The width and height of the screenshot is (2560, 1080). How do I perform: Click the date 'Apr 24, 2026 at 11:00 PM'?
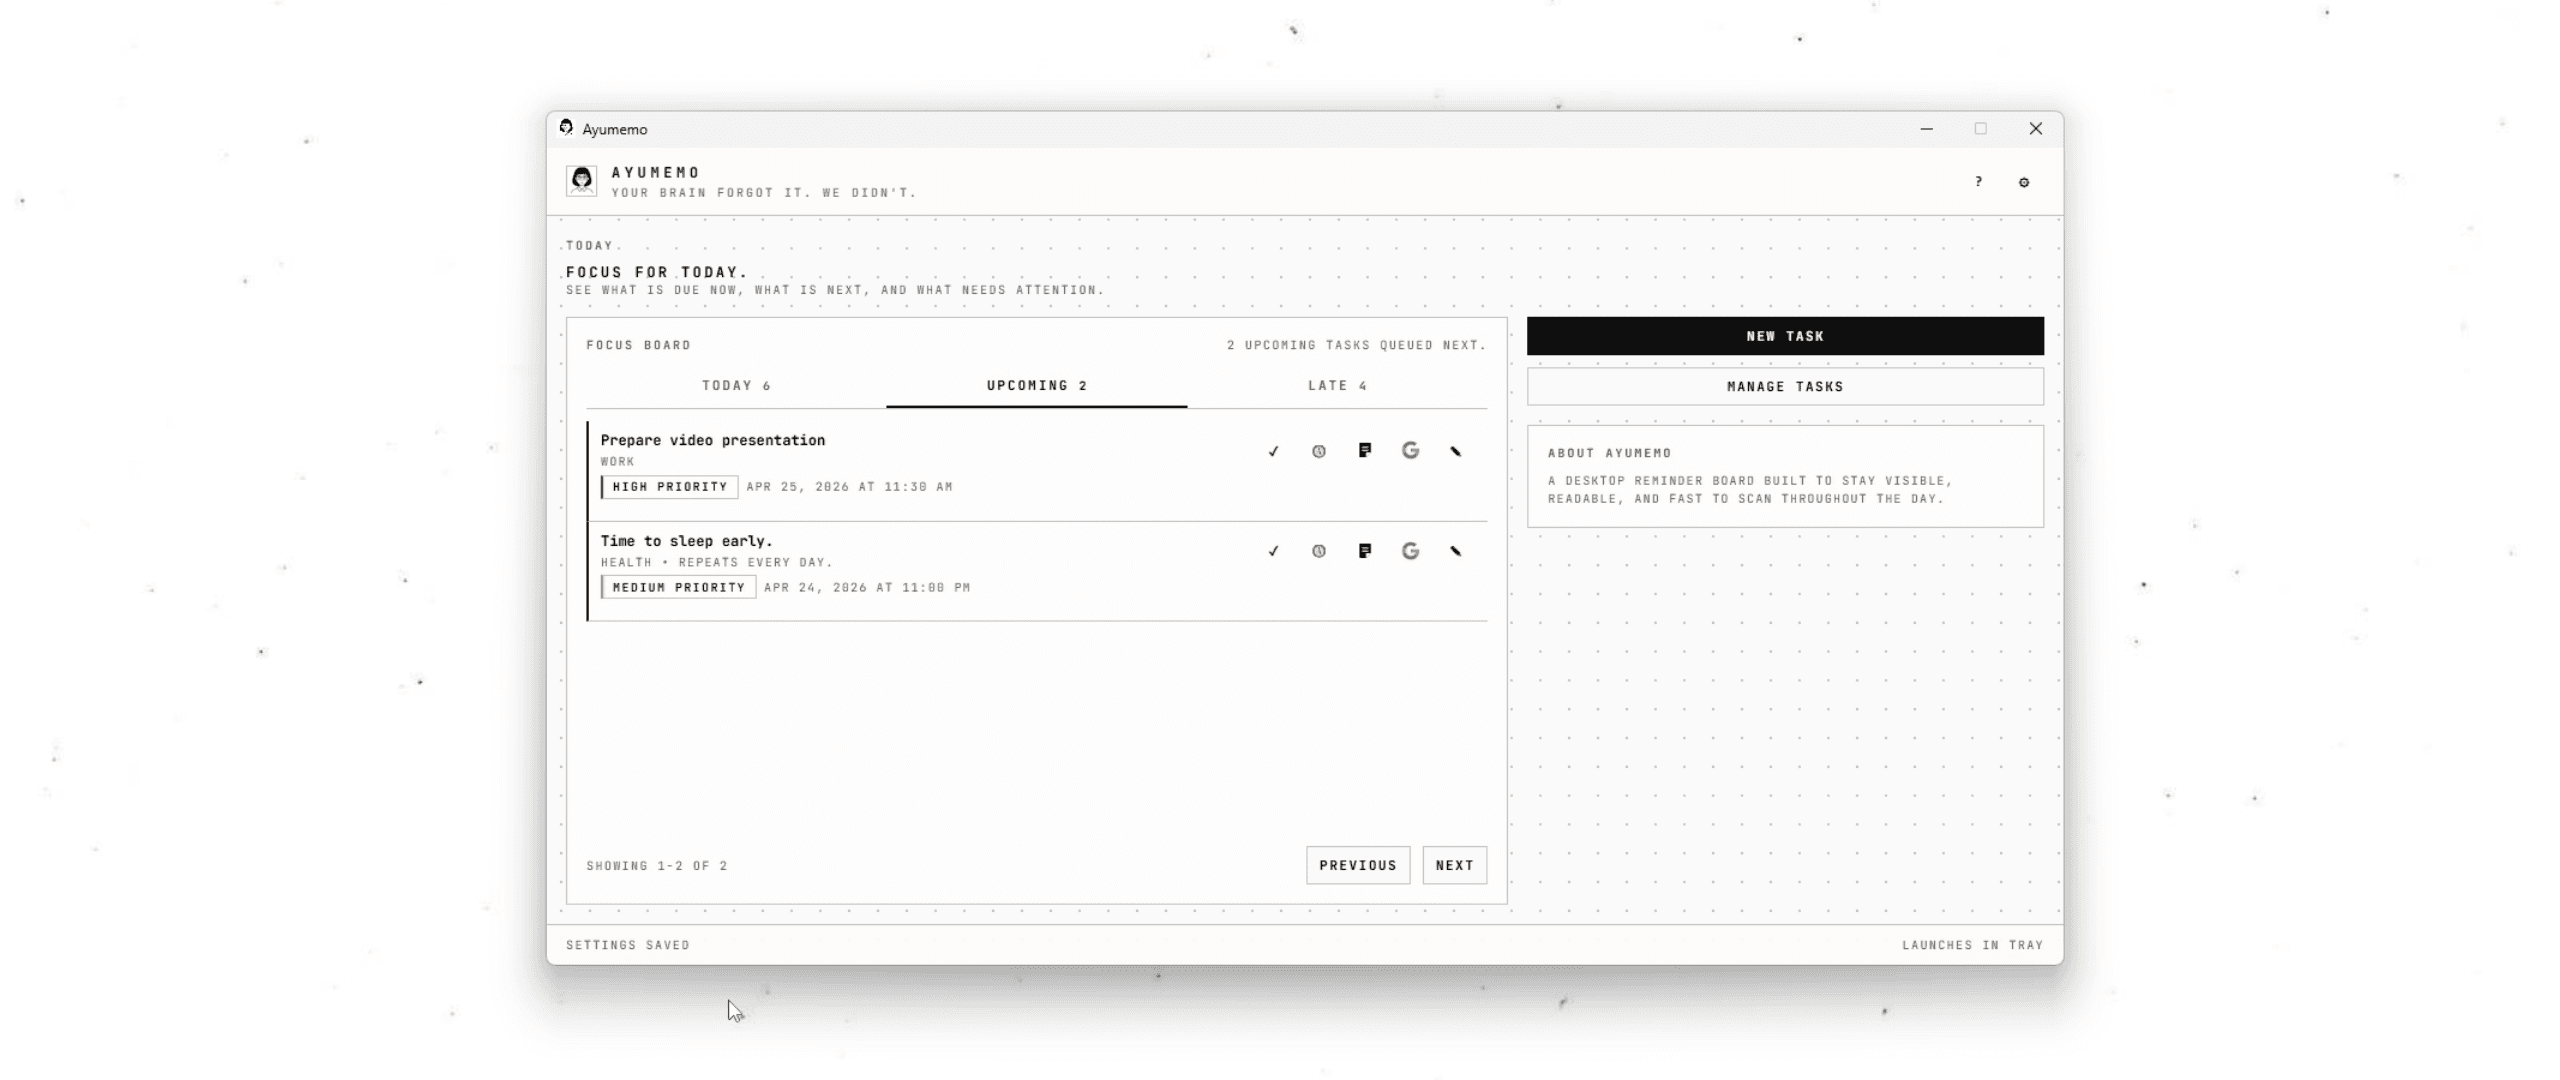coord(867,587)
